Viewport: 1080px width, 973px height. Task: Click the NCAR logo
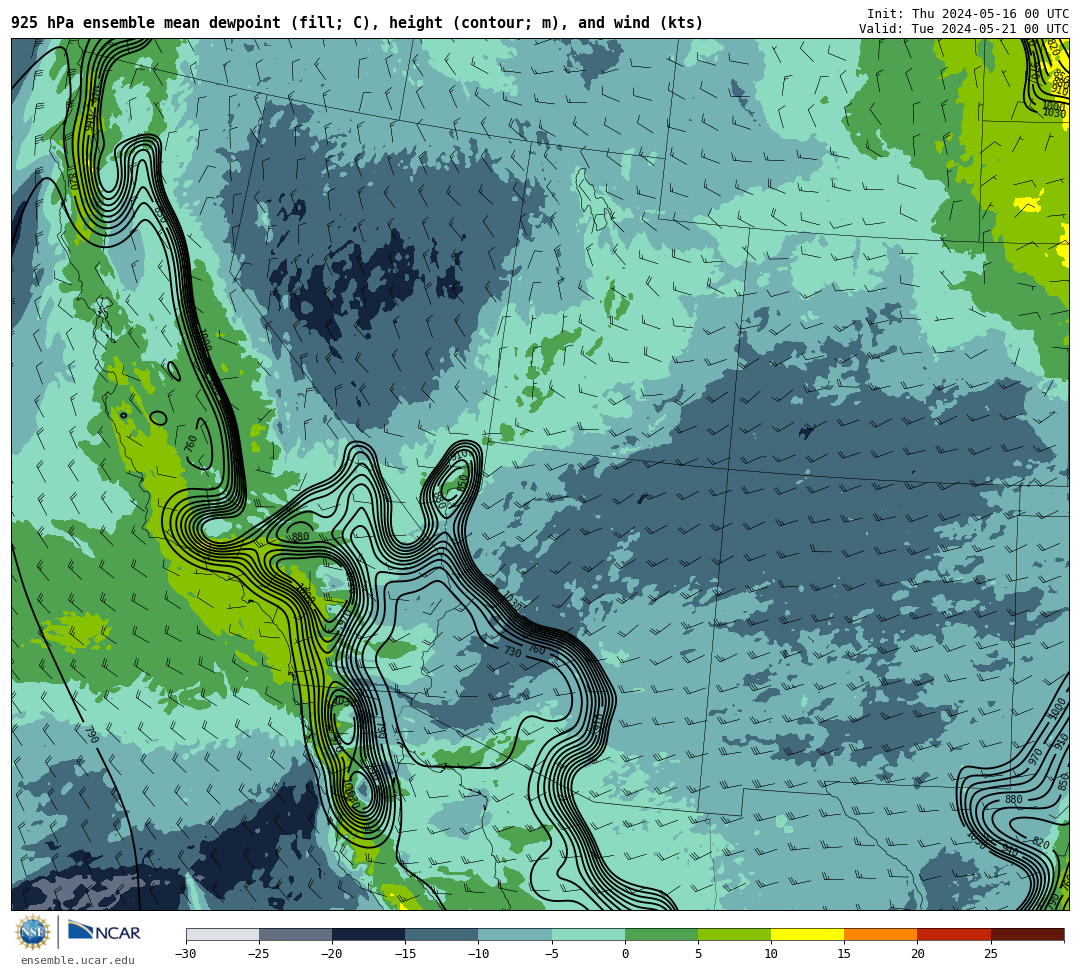click(x=104, y=931)
